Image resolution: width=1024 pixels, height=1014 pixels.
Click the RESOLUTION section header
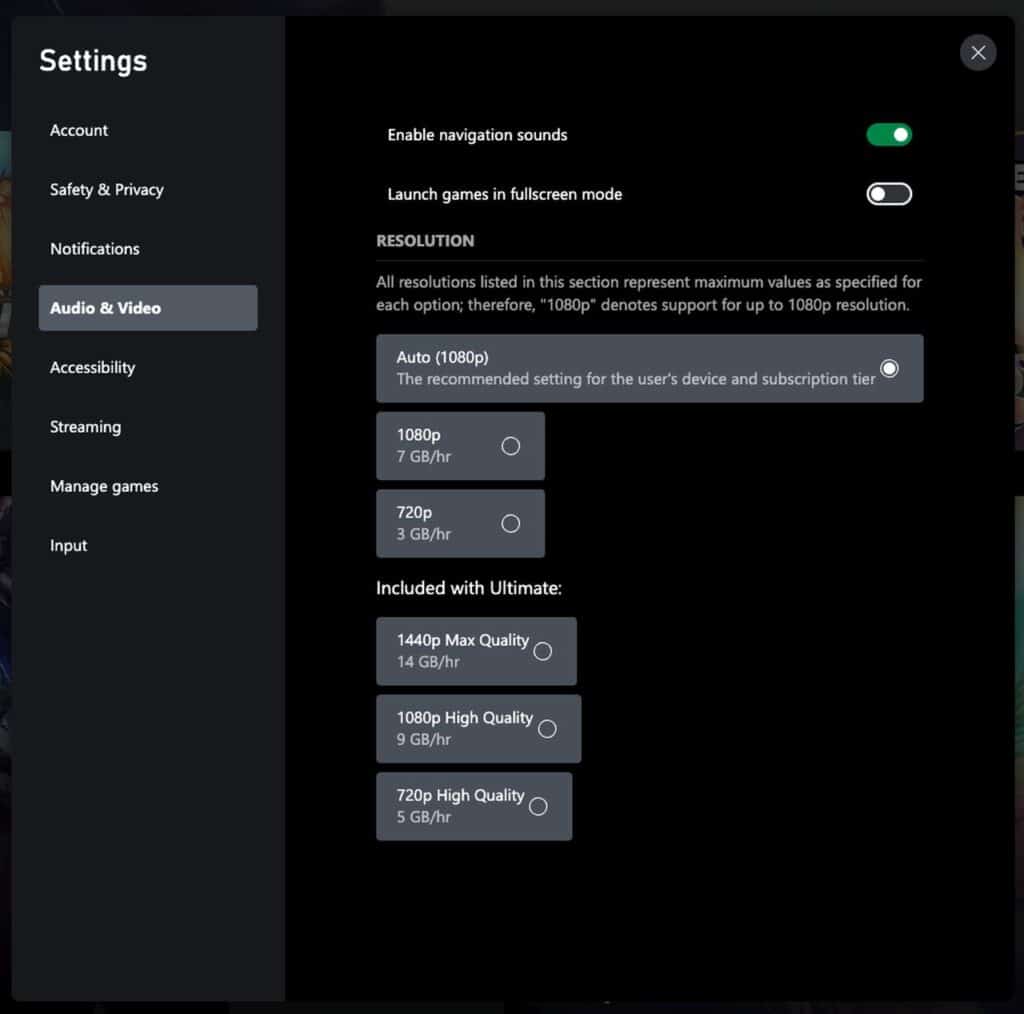(425, 241)
